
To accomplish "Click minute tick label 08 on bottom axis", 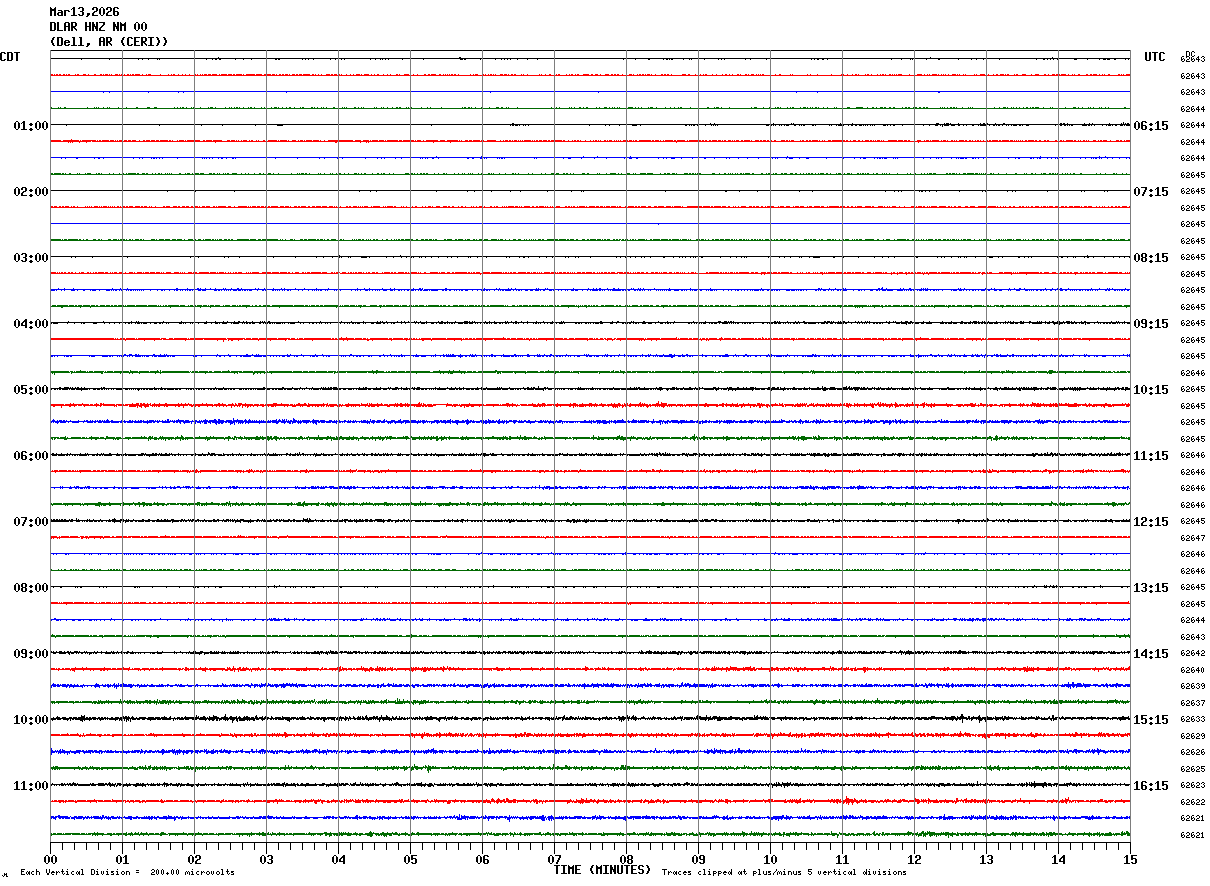I will [626, 860].
